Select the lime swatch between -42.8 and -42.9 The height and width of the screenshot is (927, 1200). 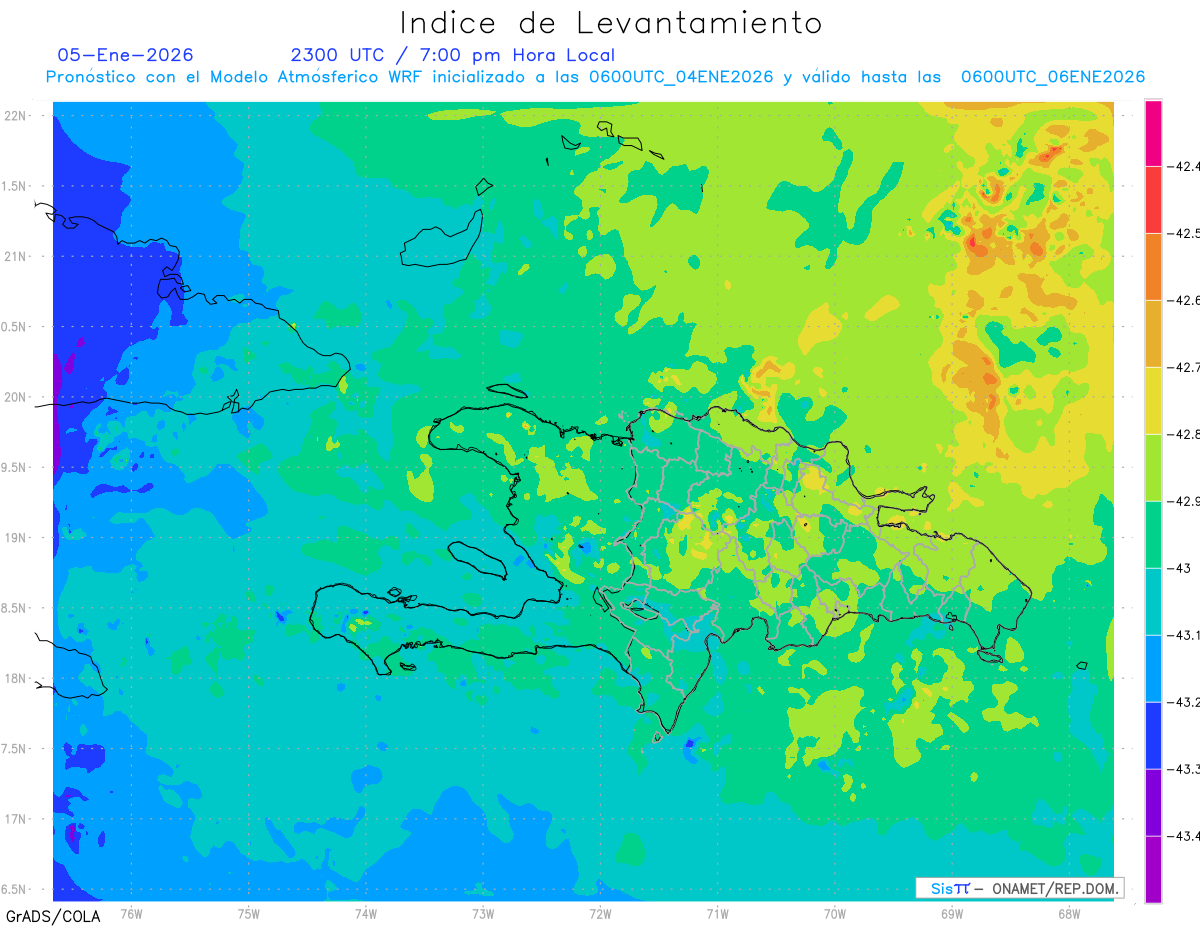[1153, 467]
